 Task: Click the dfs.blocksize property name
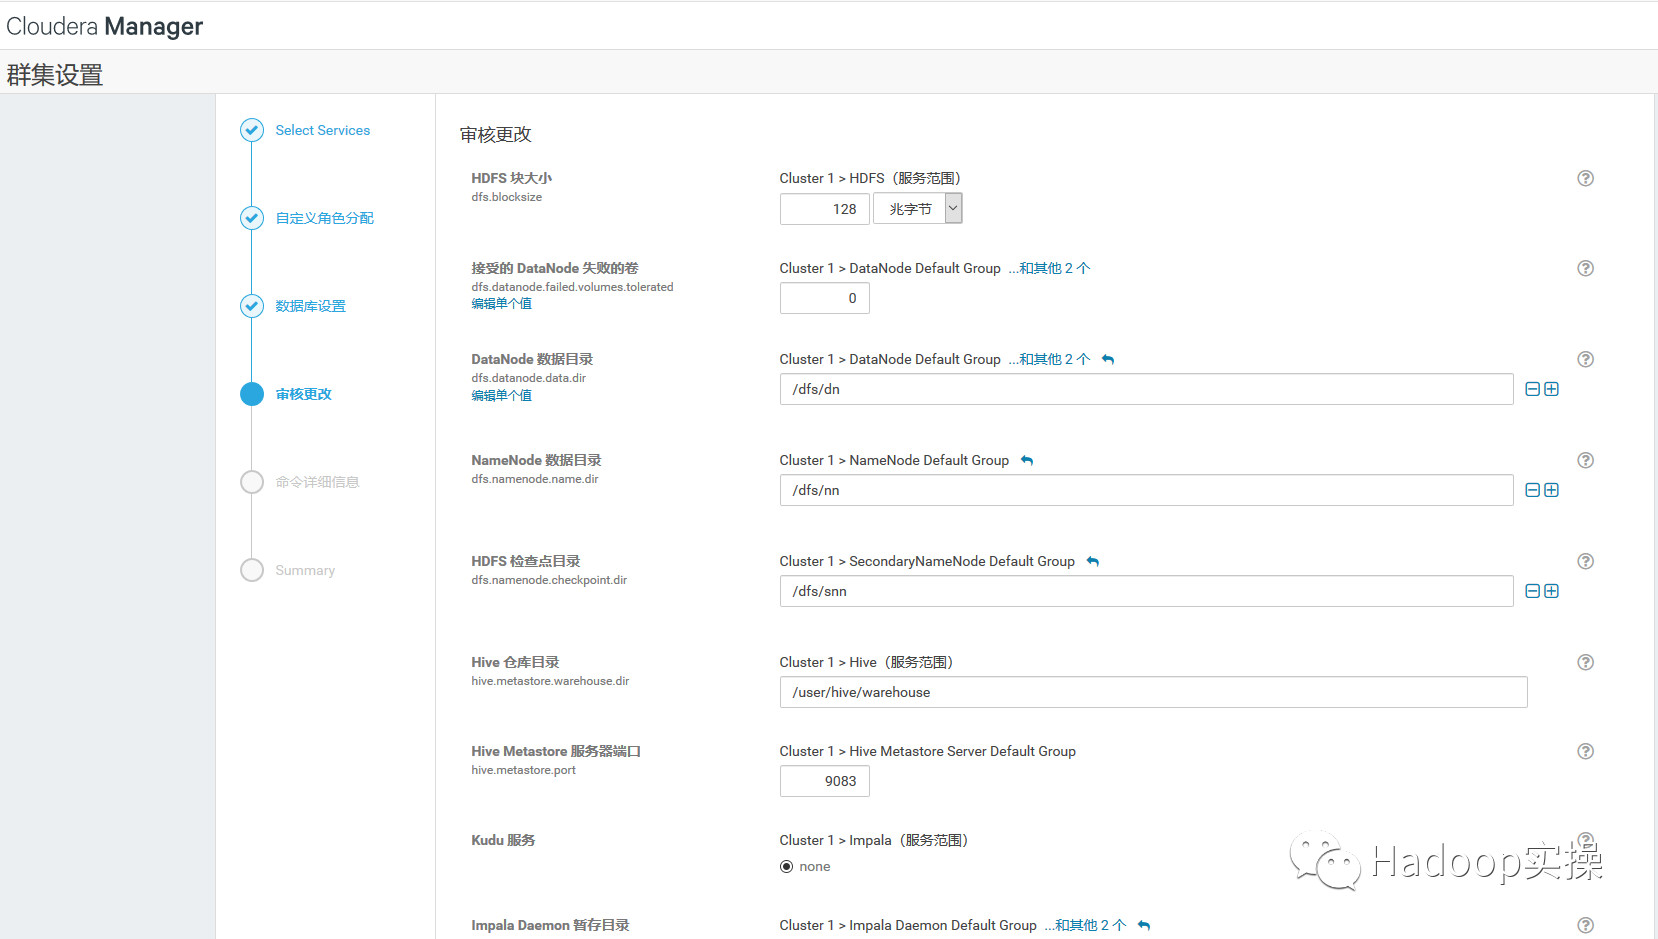coord(507,197)
